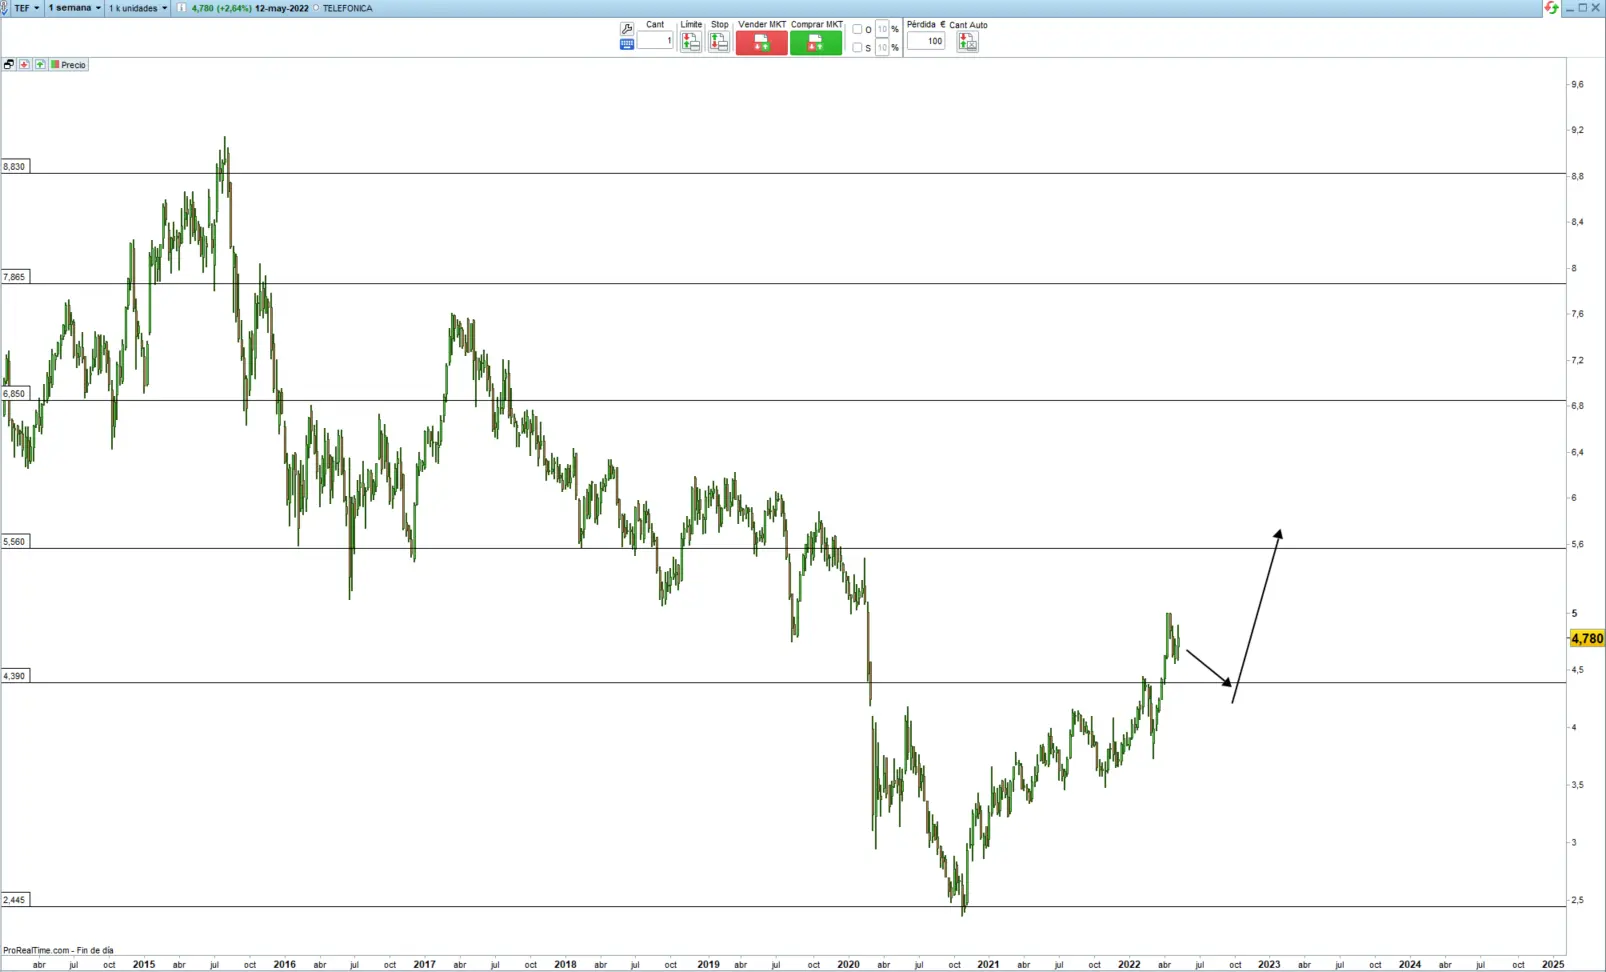Enable the S percentage checkbox
The image size is (1606, 972).
pos(857,47)
